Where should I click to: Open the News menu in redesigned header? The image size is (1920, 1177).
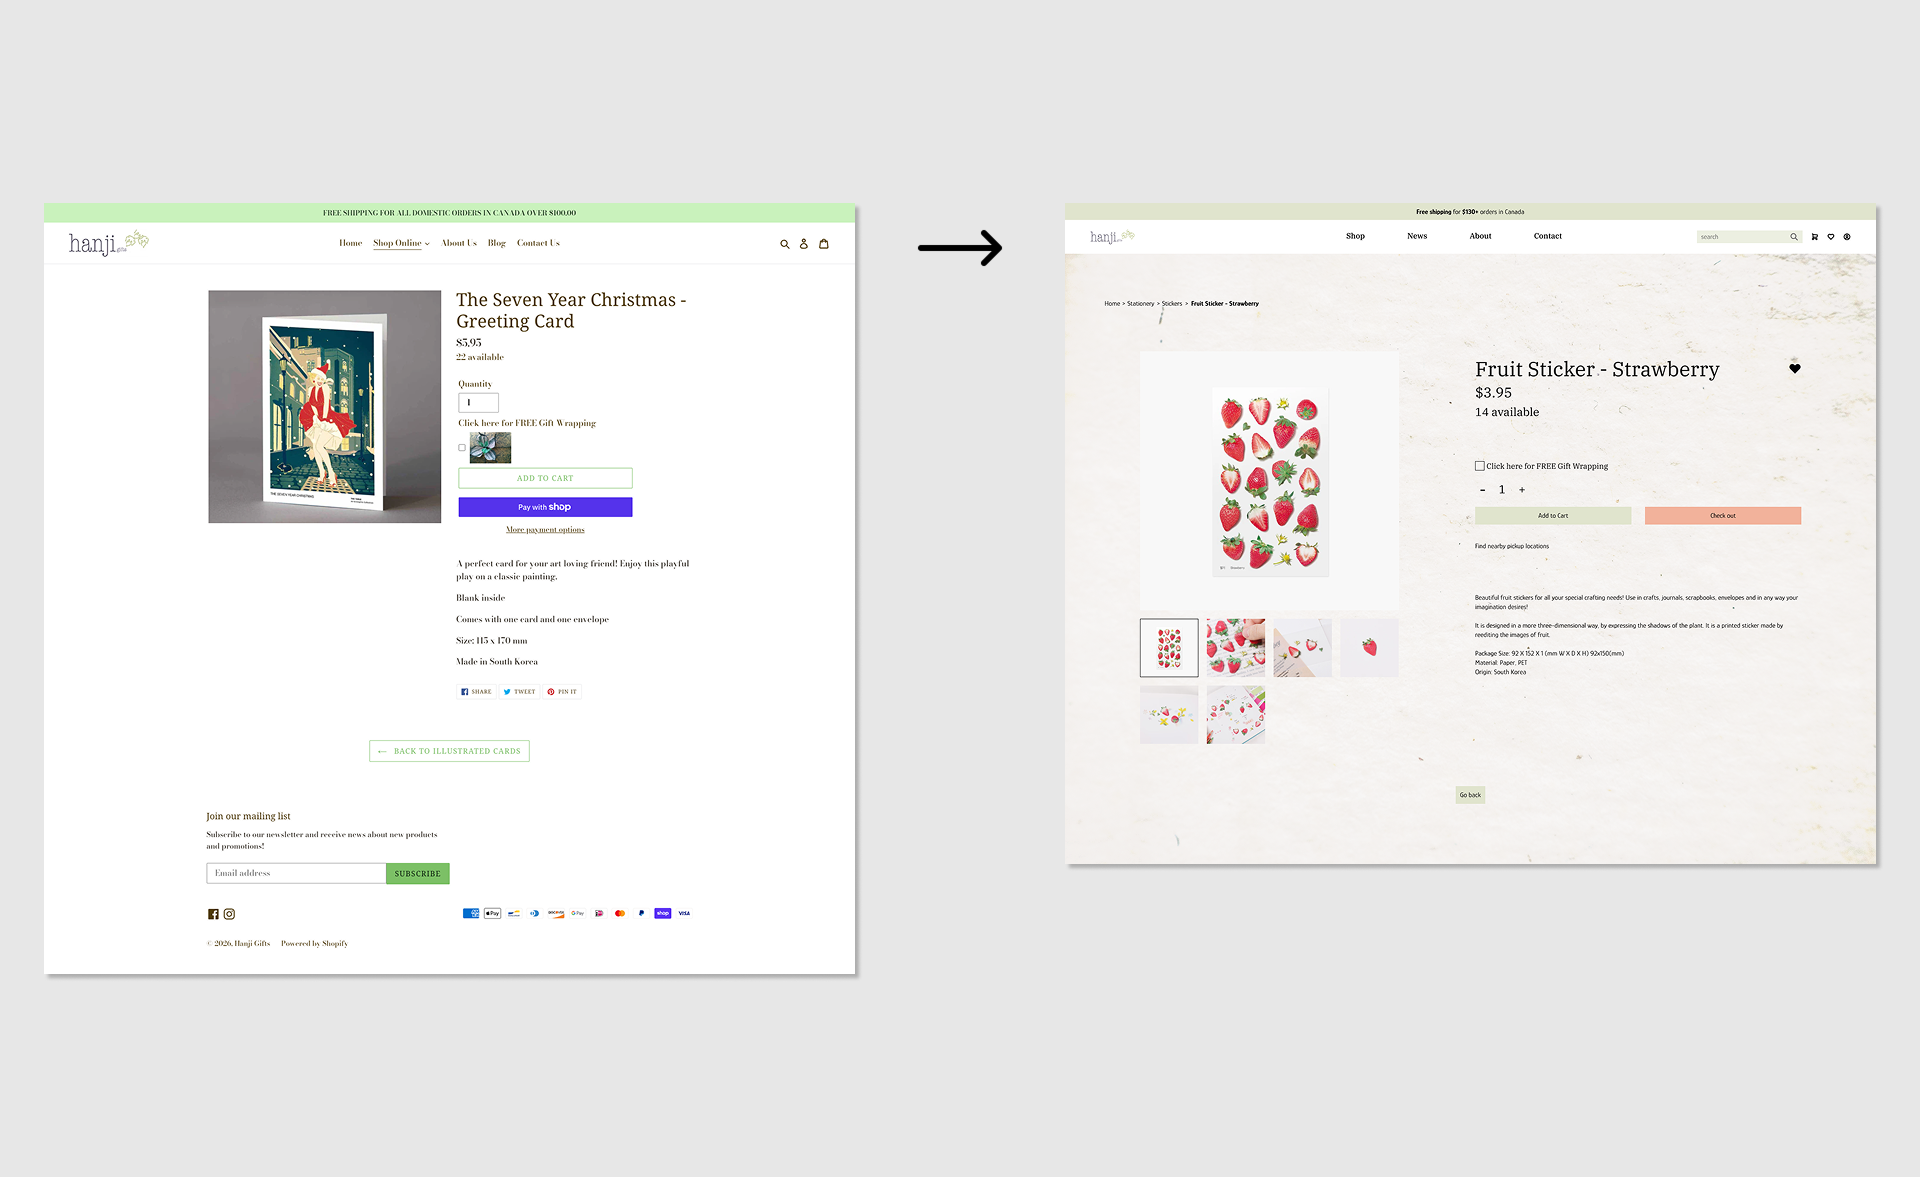point(1417,236)
